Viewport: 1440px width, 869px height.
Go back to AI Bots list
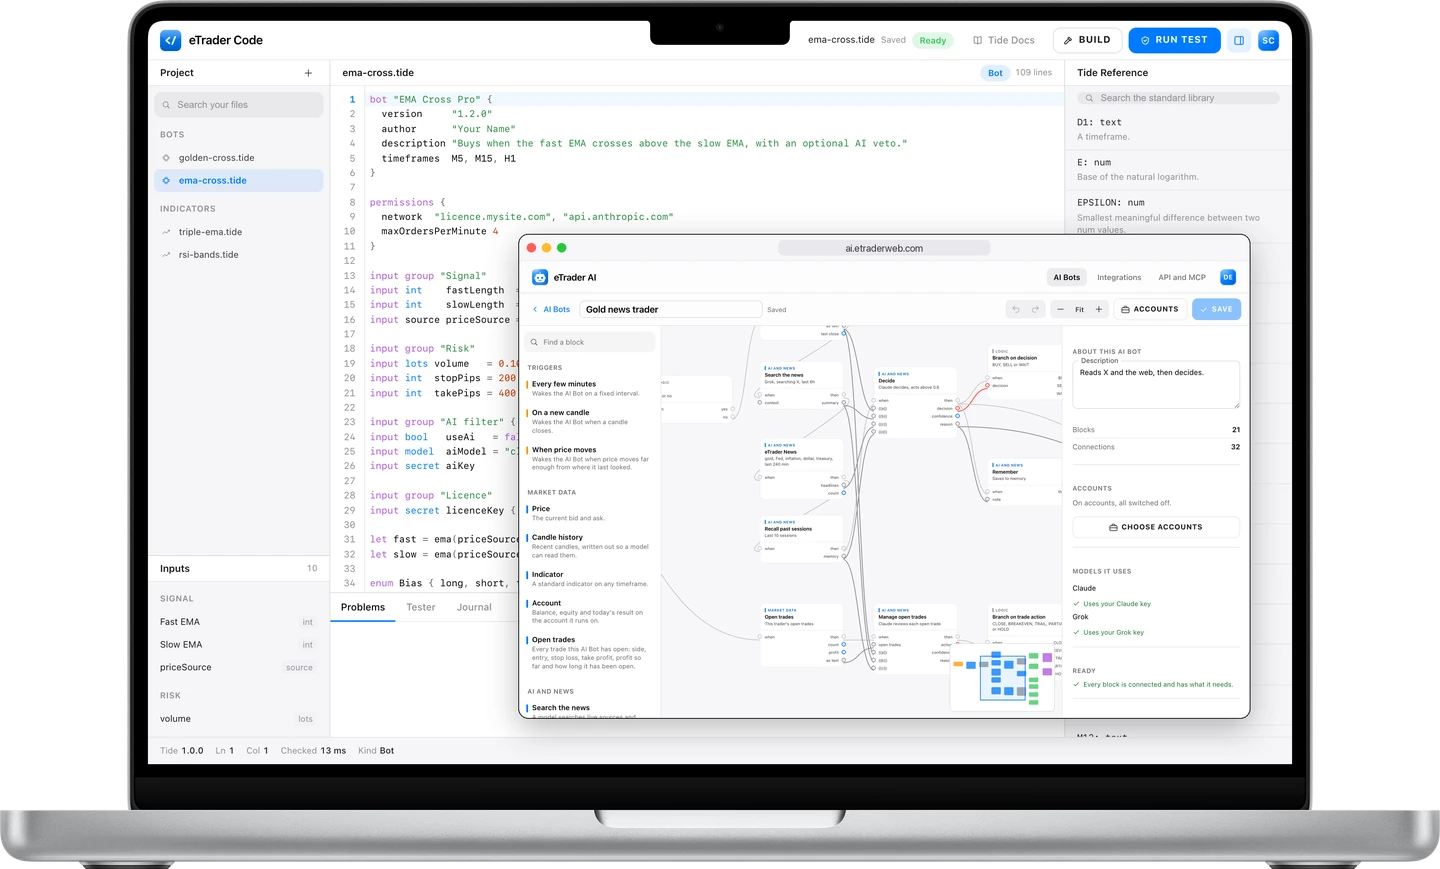[551, 310]
